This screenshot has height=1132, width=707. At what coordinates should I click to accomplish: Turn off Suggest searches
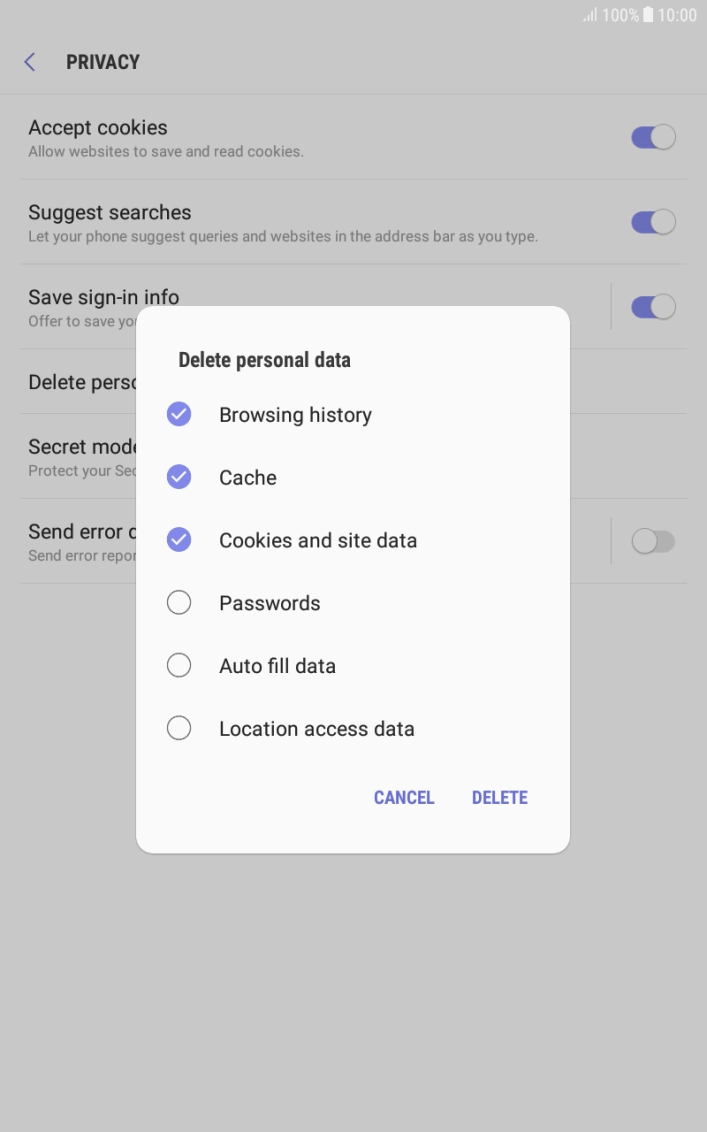coord(653,221)
